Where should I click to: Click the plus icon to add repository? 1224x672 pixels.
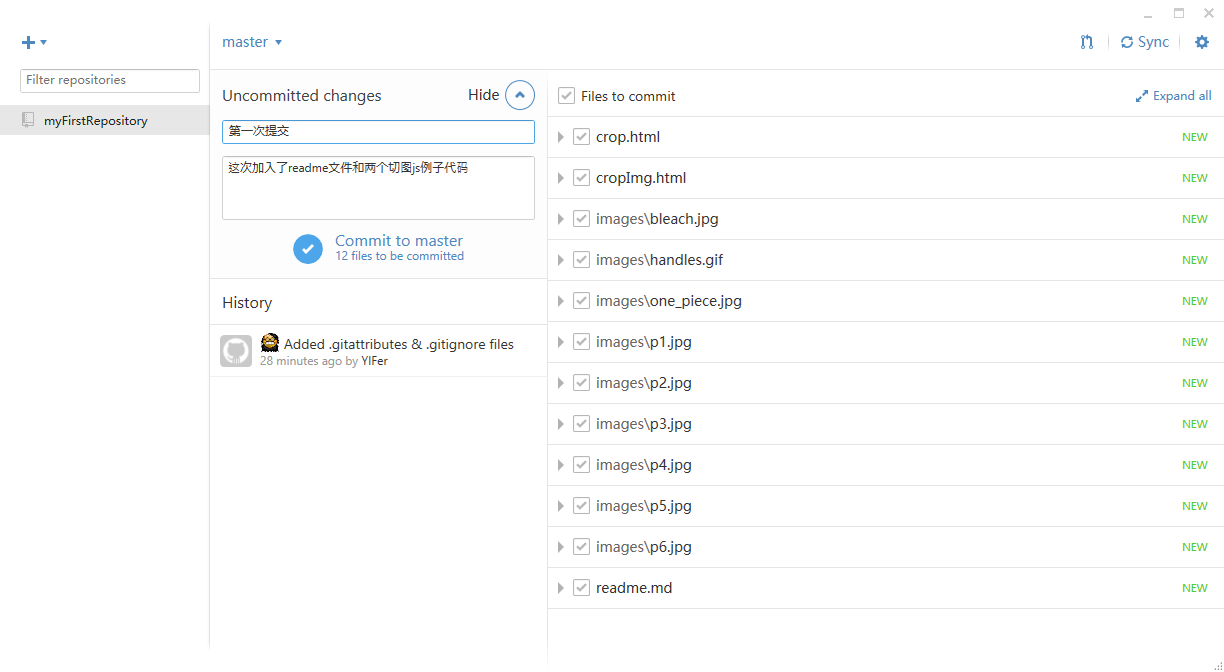[x=29, y=42]
